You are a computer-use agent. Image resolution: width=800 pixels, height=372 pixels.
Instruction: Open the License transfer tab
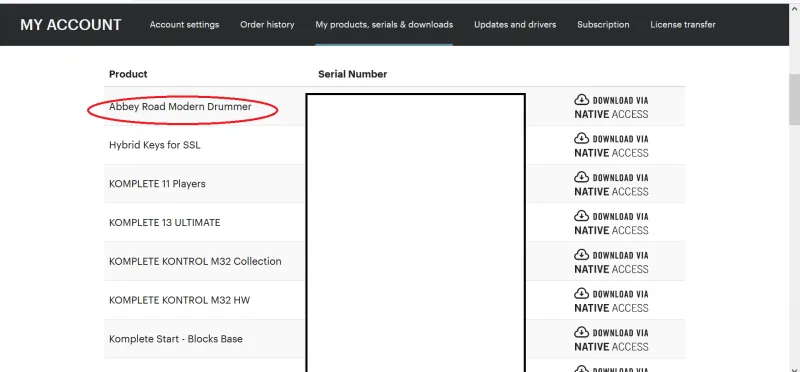click(683, 24)
